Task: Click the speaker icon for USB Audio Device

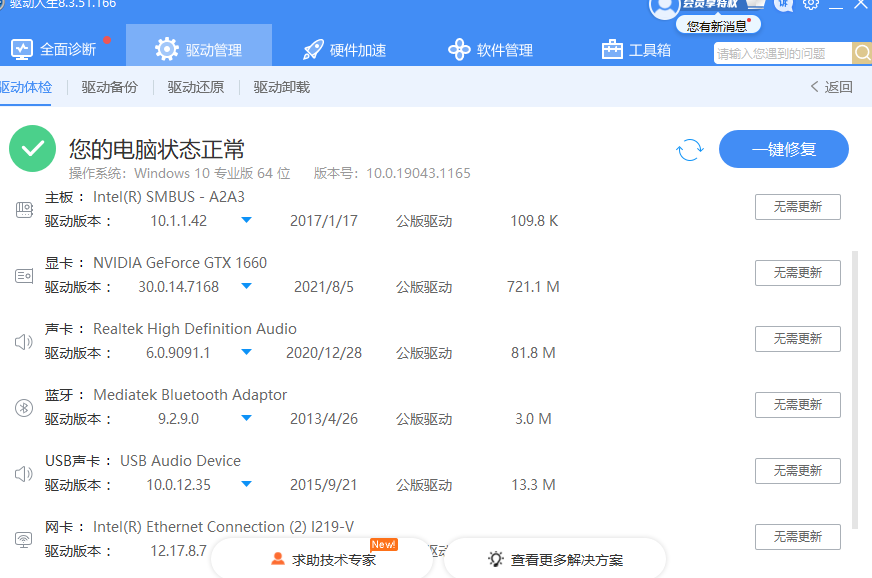Action: coord(23,474)
